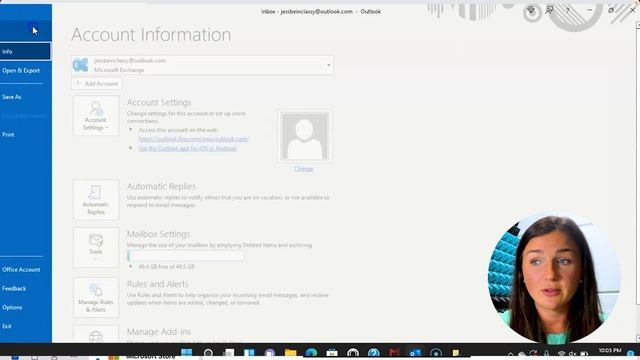
Task: Open File Explorer from the taskbar
Action: tap(291, 353)
